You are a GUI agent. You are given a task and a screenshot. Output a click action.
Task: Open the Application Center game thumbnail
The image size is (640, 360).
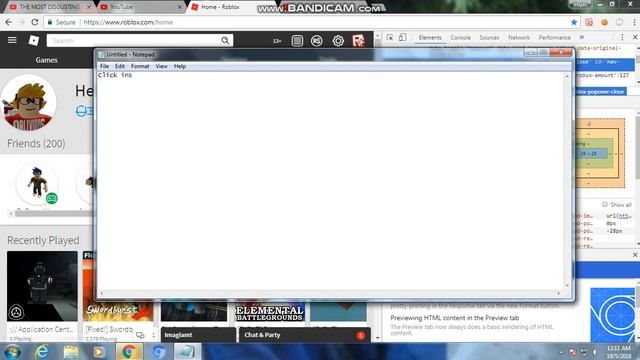pyautogui.click(x=42, y=286)
